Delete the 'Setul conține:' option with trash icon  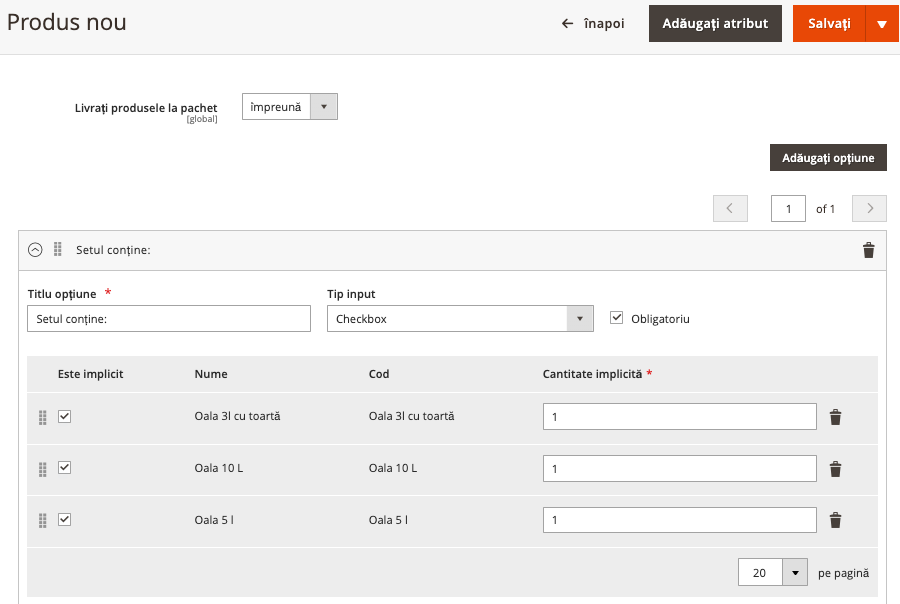coord(868,250)
